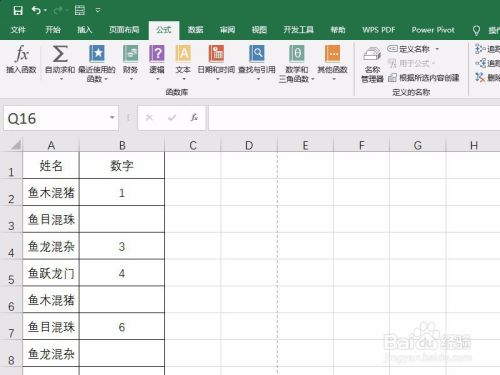The width and height of the screenshot is (500, 375).
Task: Switch to the 帮助 tab
Action: [338, 30]
